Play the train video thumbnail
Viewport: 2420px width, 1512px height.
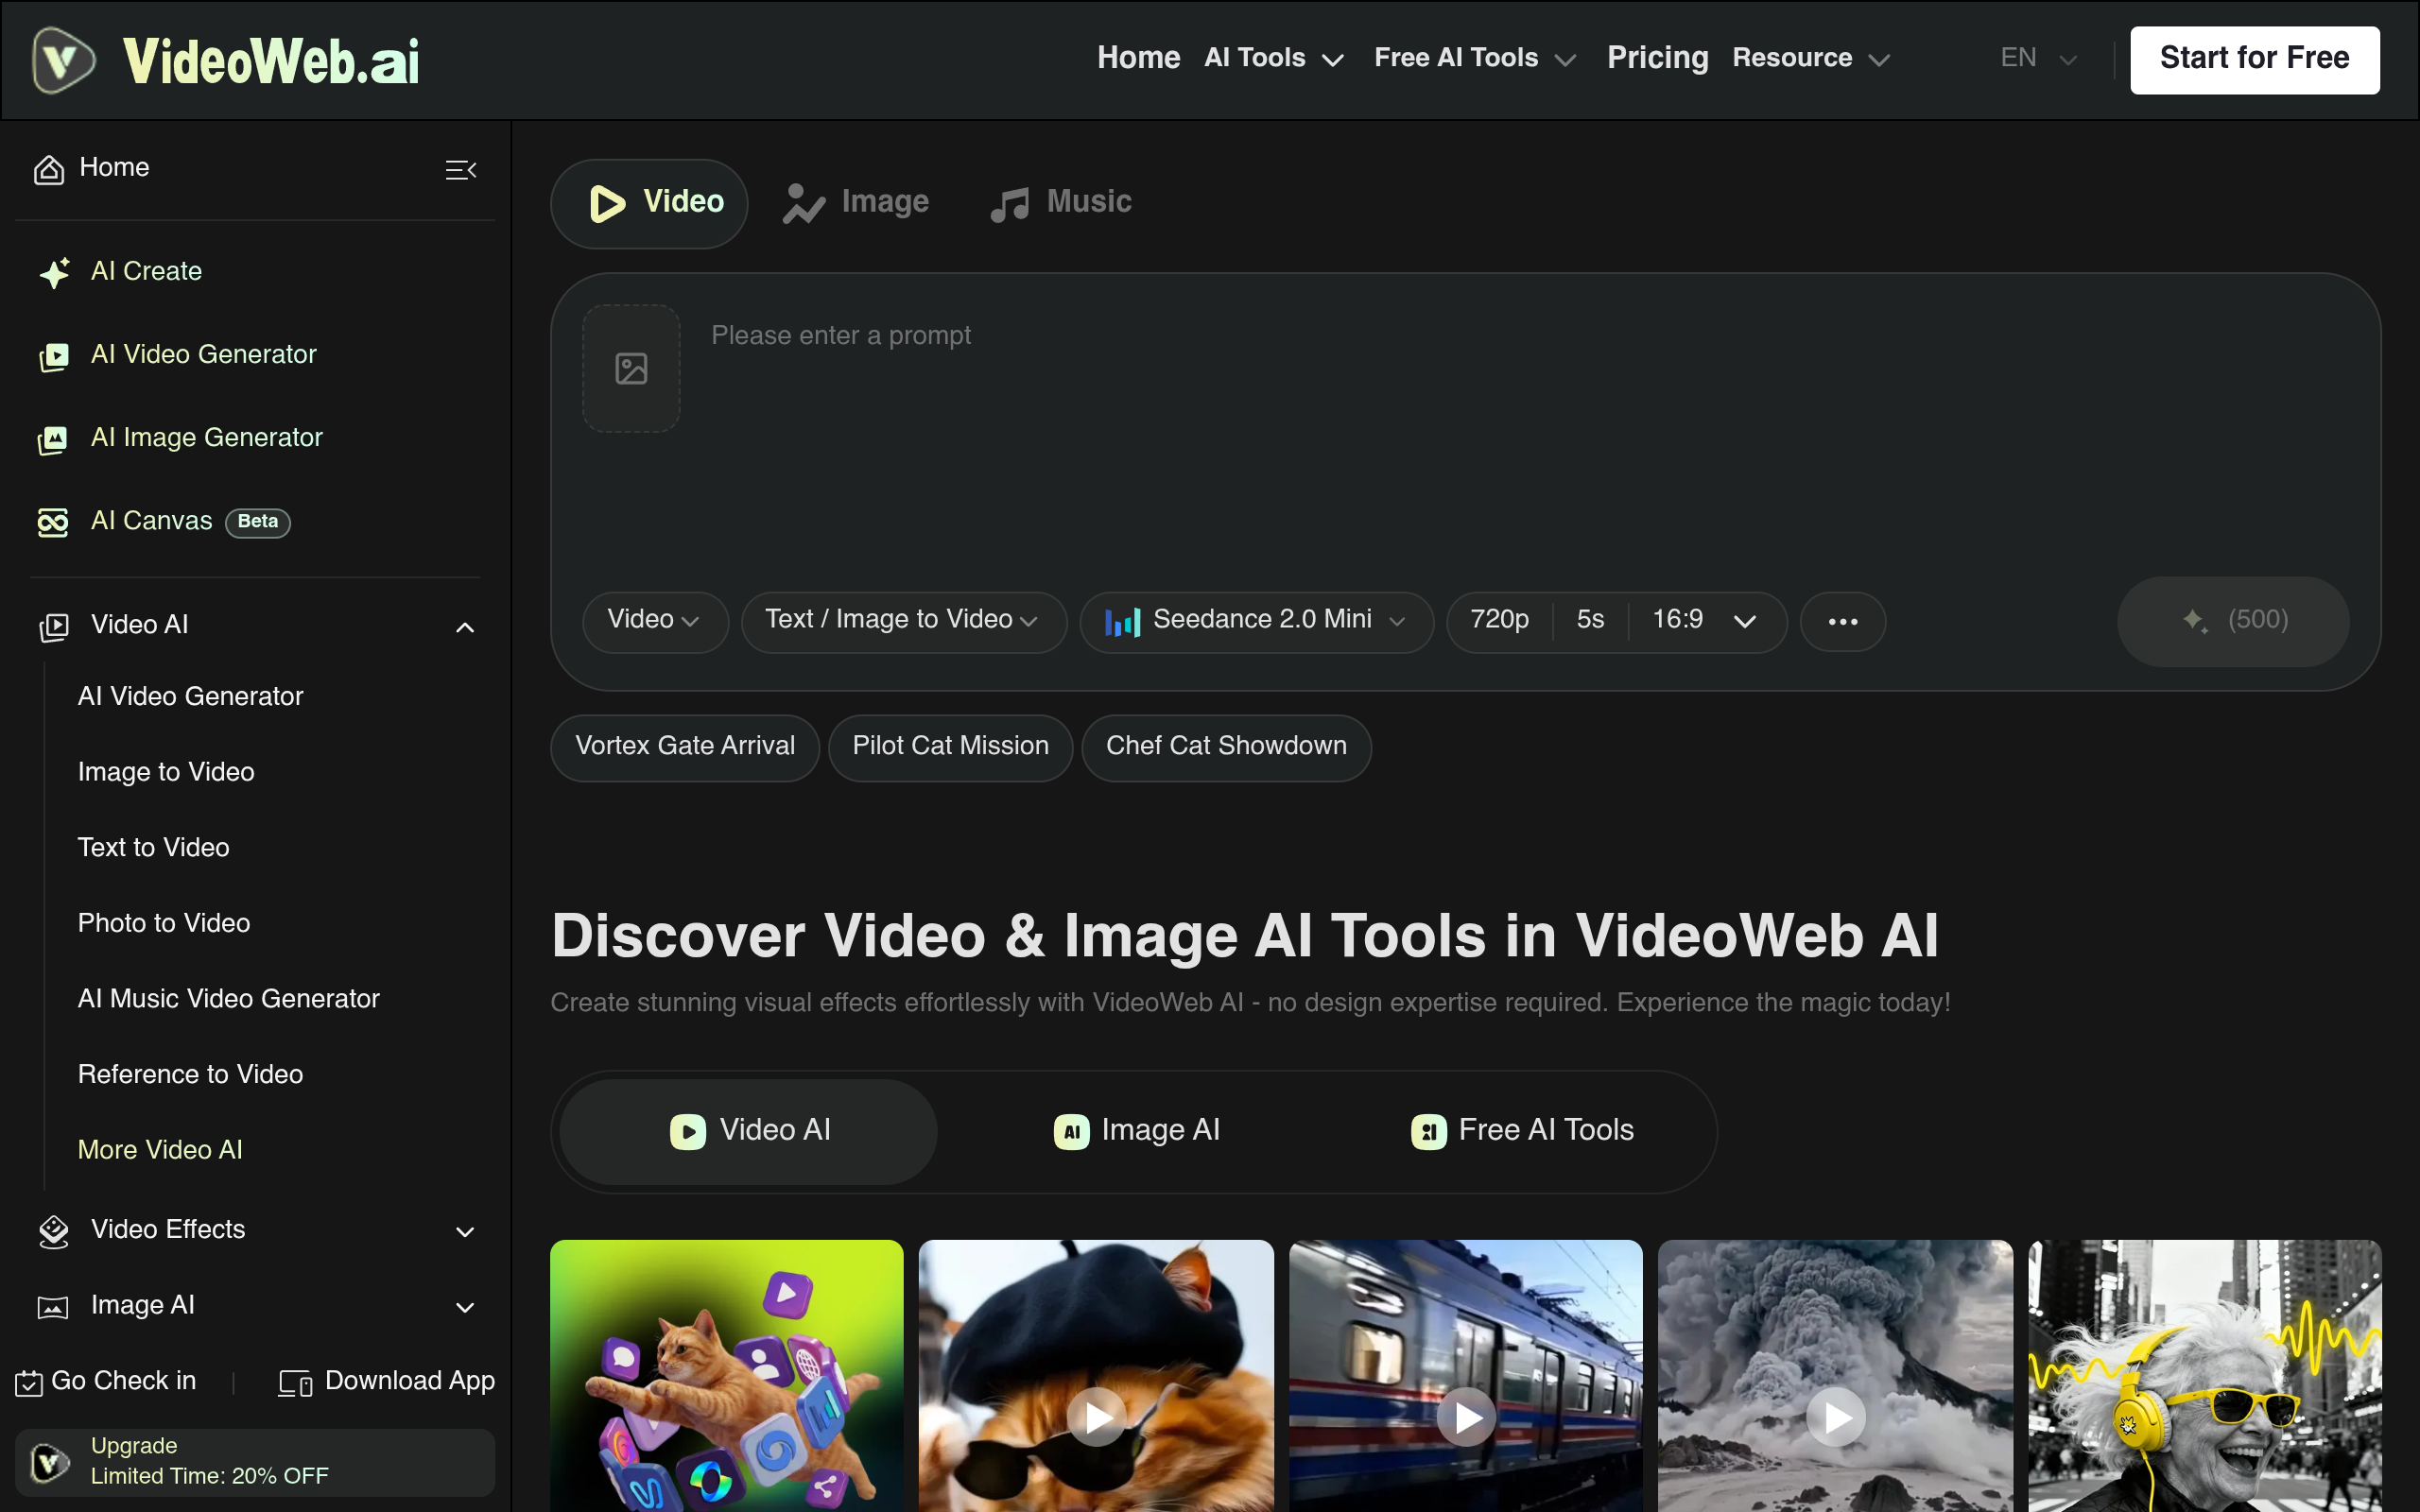[x=1467, y=1417]
